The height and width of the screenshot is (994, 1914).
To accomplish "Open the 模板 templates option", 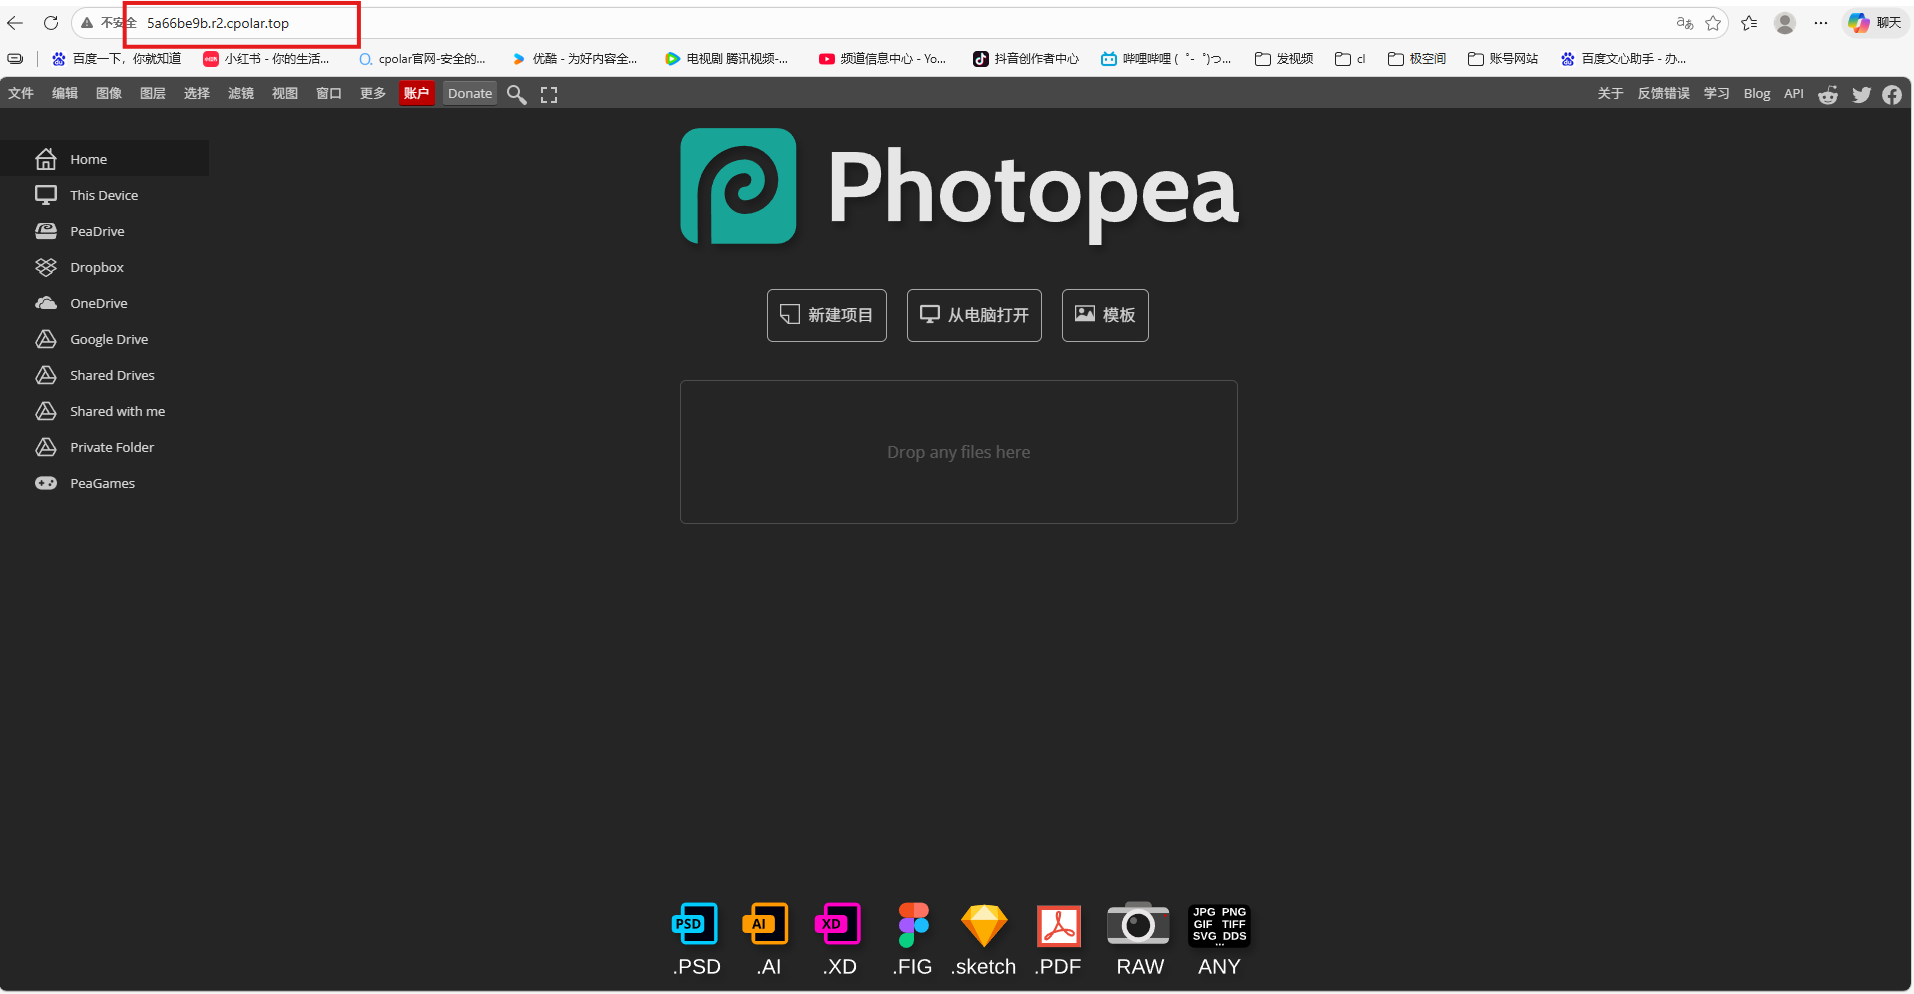I will point(1104,315).
